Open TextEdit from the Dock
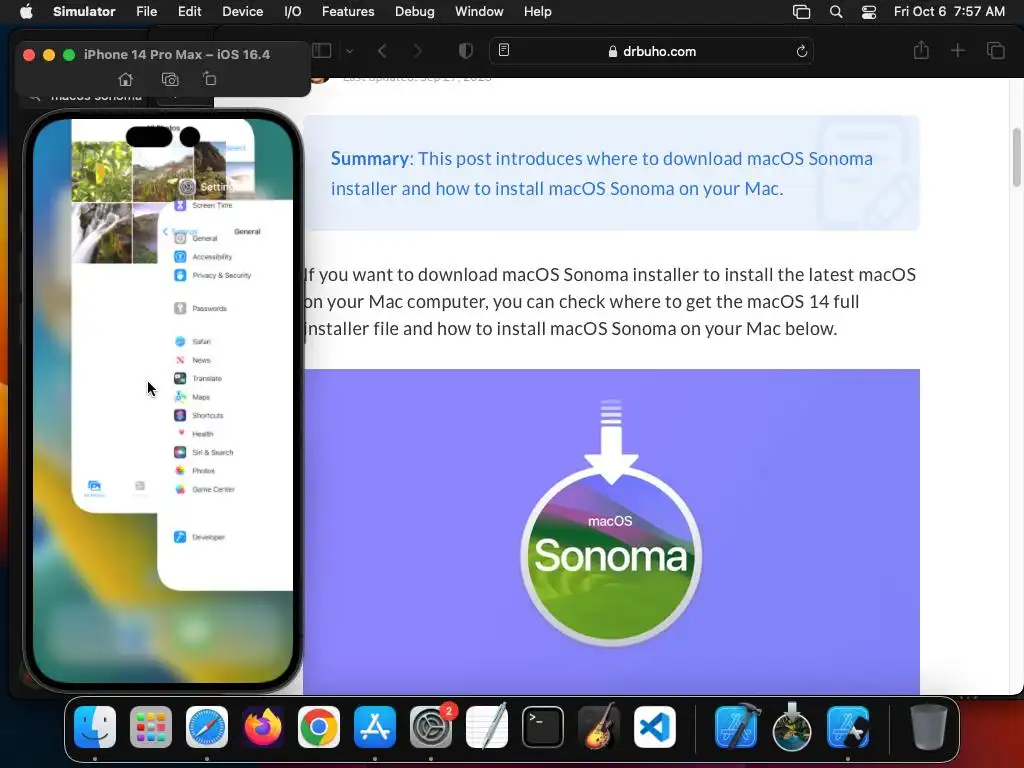 487,726
